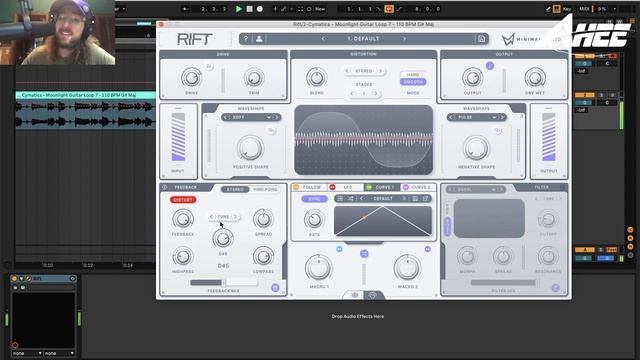This screenshot has width=640, height=360.
Task: Open the help question mark in RIFT
Action: (x=246, y=39)
